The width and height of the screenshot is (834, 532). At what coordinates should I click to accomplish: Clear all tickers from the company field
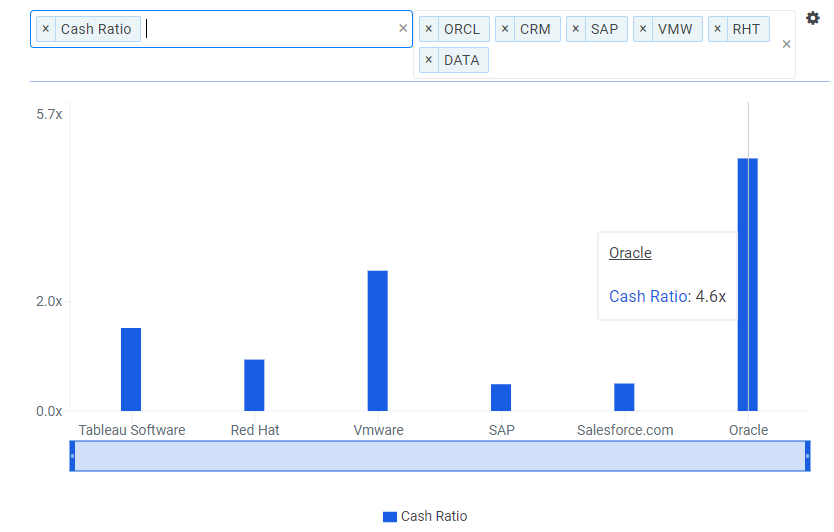click(786, 44)
